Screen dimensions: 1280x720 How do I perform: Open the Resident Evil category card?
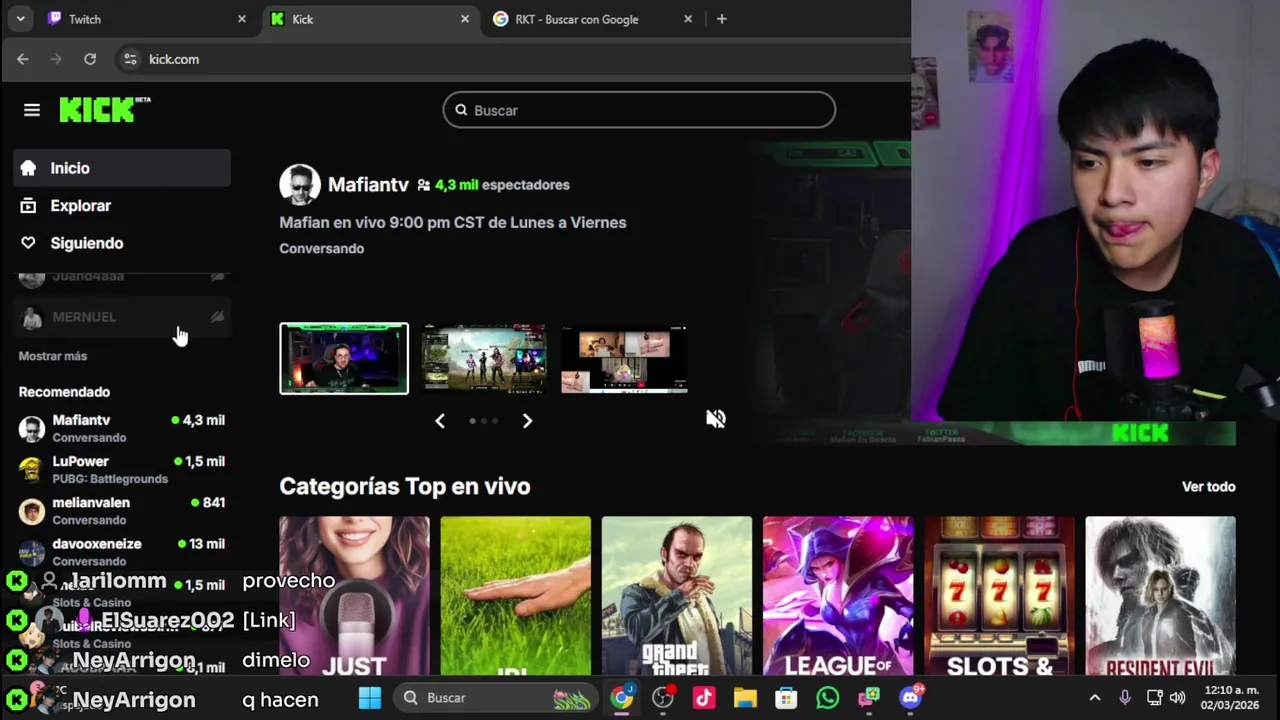point(1160,596)
